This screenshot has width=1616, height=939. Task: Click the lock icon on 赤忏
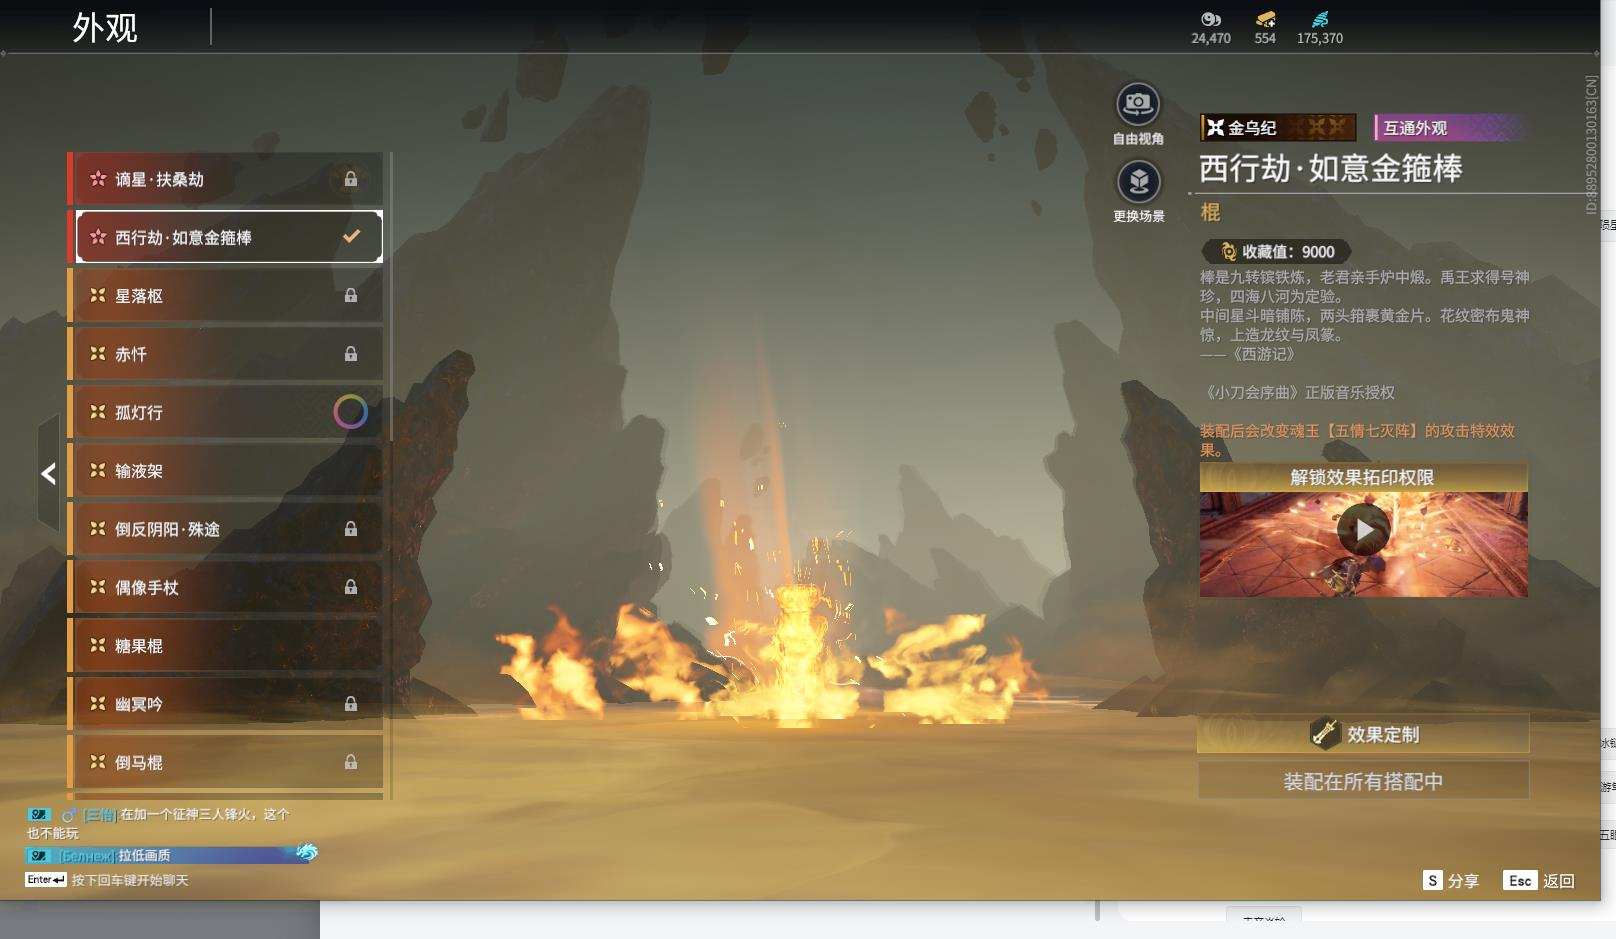pos(351,353)
